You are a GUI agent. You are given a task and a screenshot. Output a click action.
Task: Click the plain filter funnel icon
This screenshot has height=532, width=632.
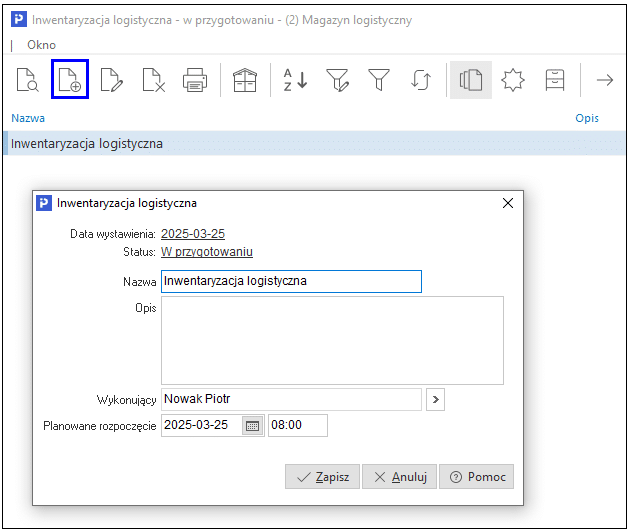[x=379, y=80]
